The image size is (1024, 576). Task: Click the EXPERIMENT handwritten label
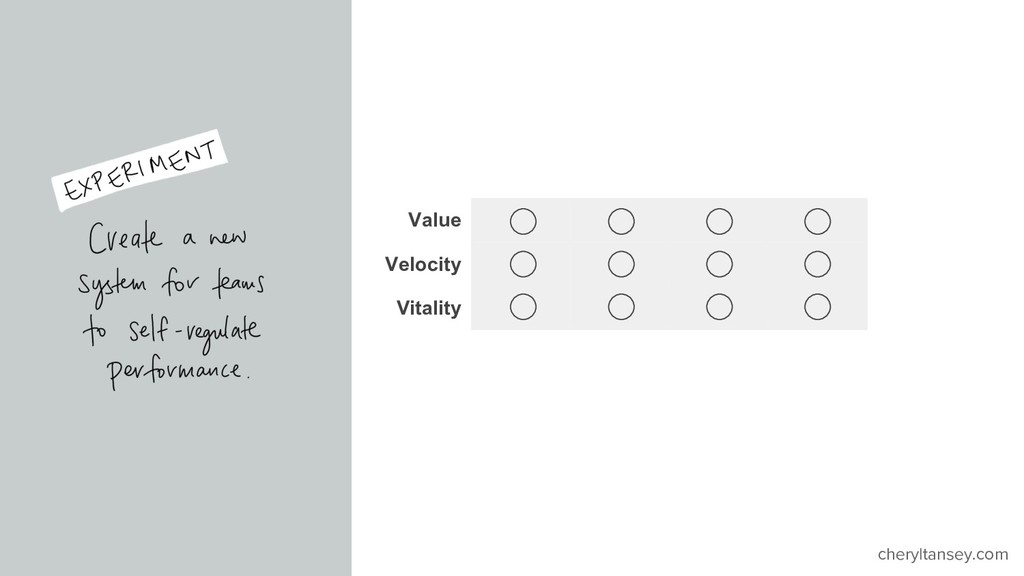[139, 170]
